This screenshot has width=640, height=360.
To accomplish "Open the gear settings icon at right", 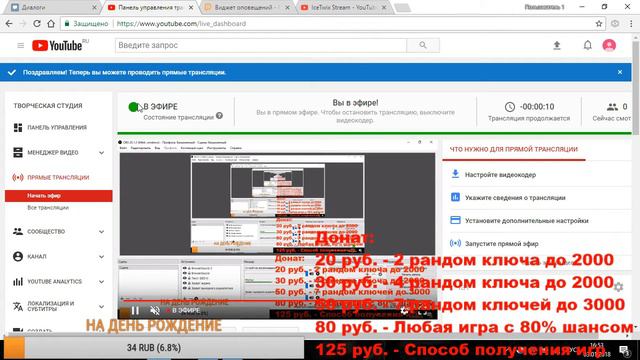I will pyautogui.click(x=619, y=287).
